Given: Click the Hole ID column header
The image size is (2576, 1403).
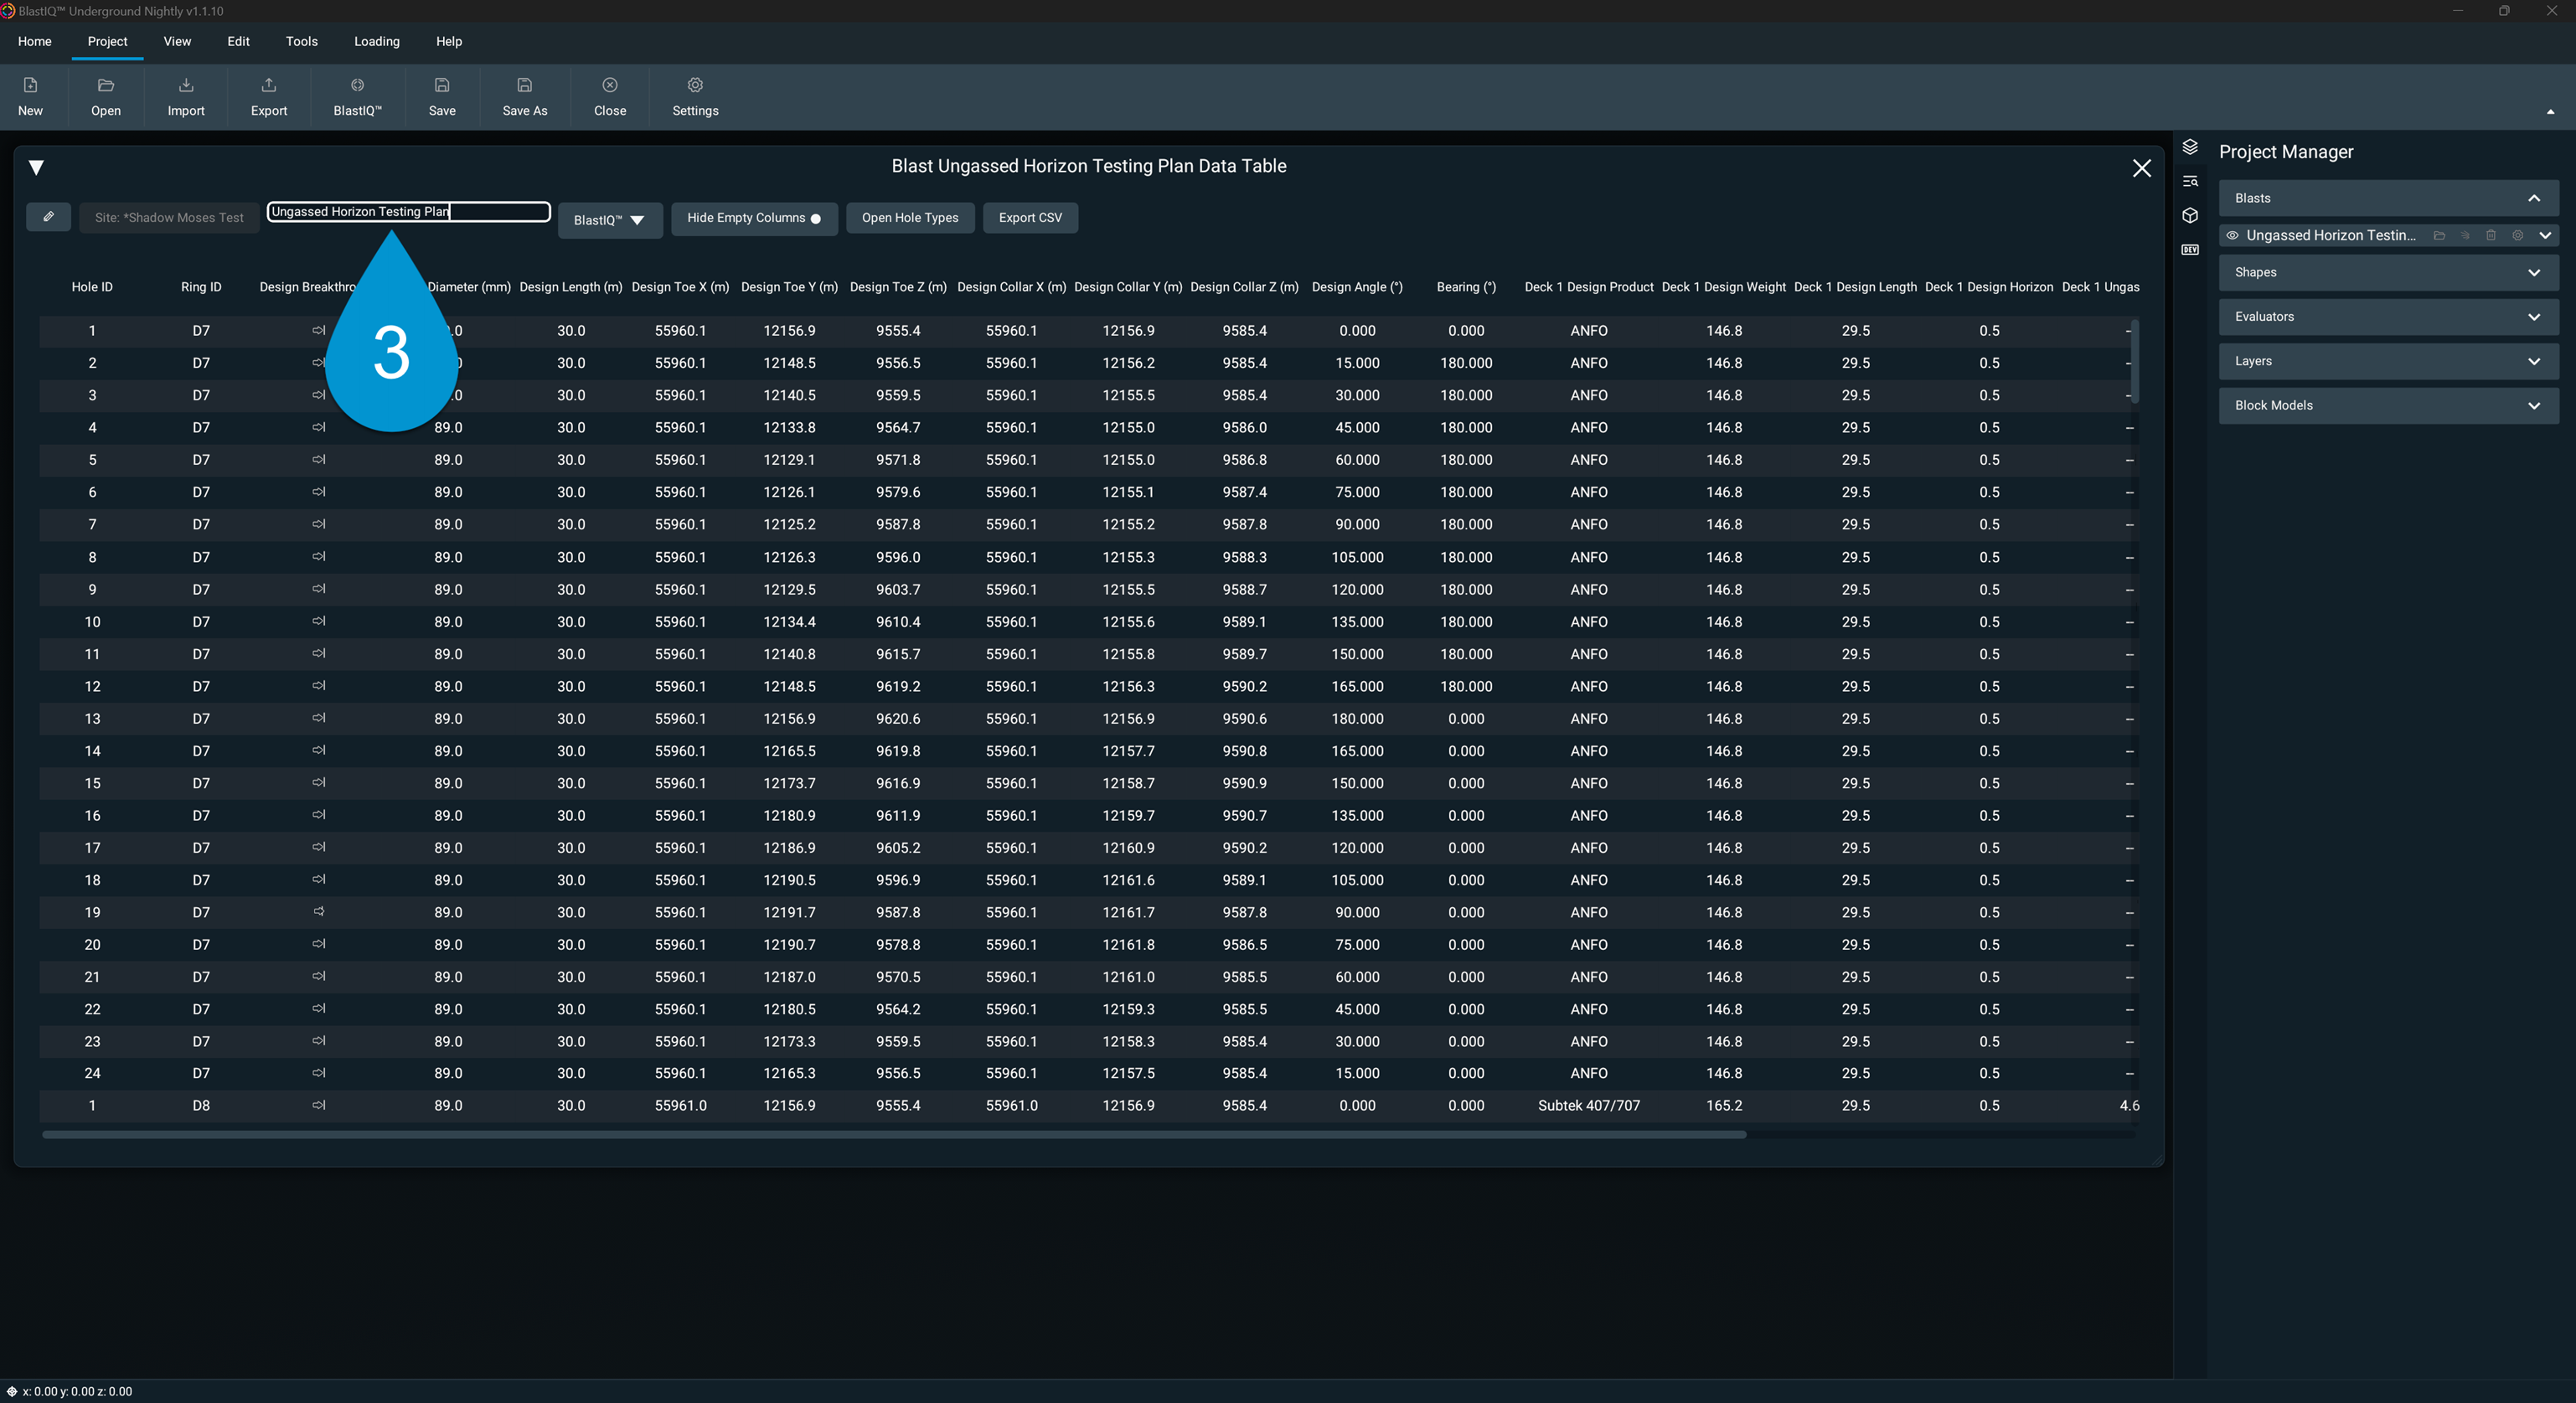Looking at the screenshot, I should click(x=92, y=287).
